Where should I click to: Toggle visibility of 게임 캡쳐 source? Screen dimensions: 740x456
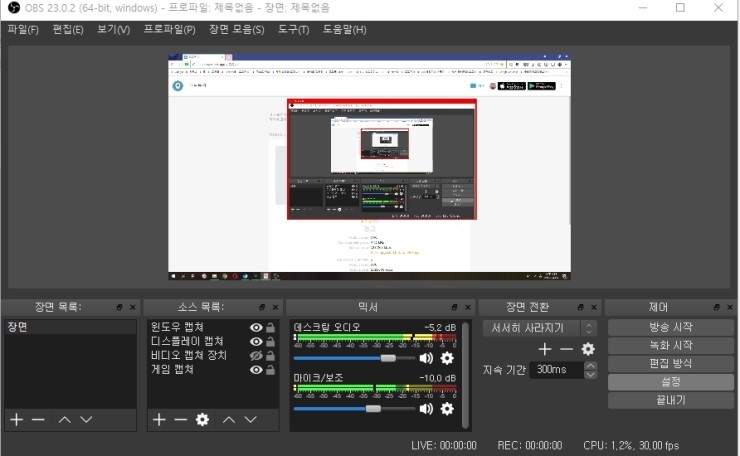[x=256, y=370]
